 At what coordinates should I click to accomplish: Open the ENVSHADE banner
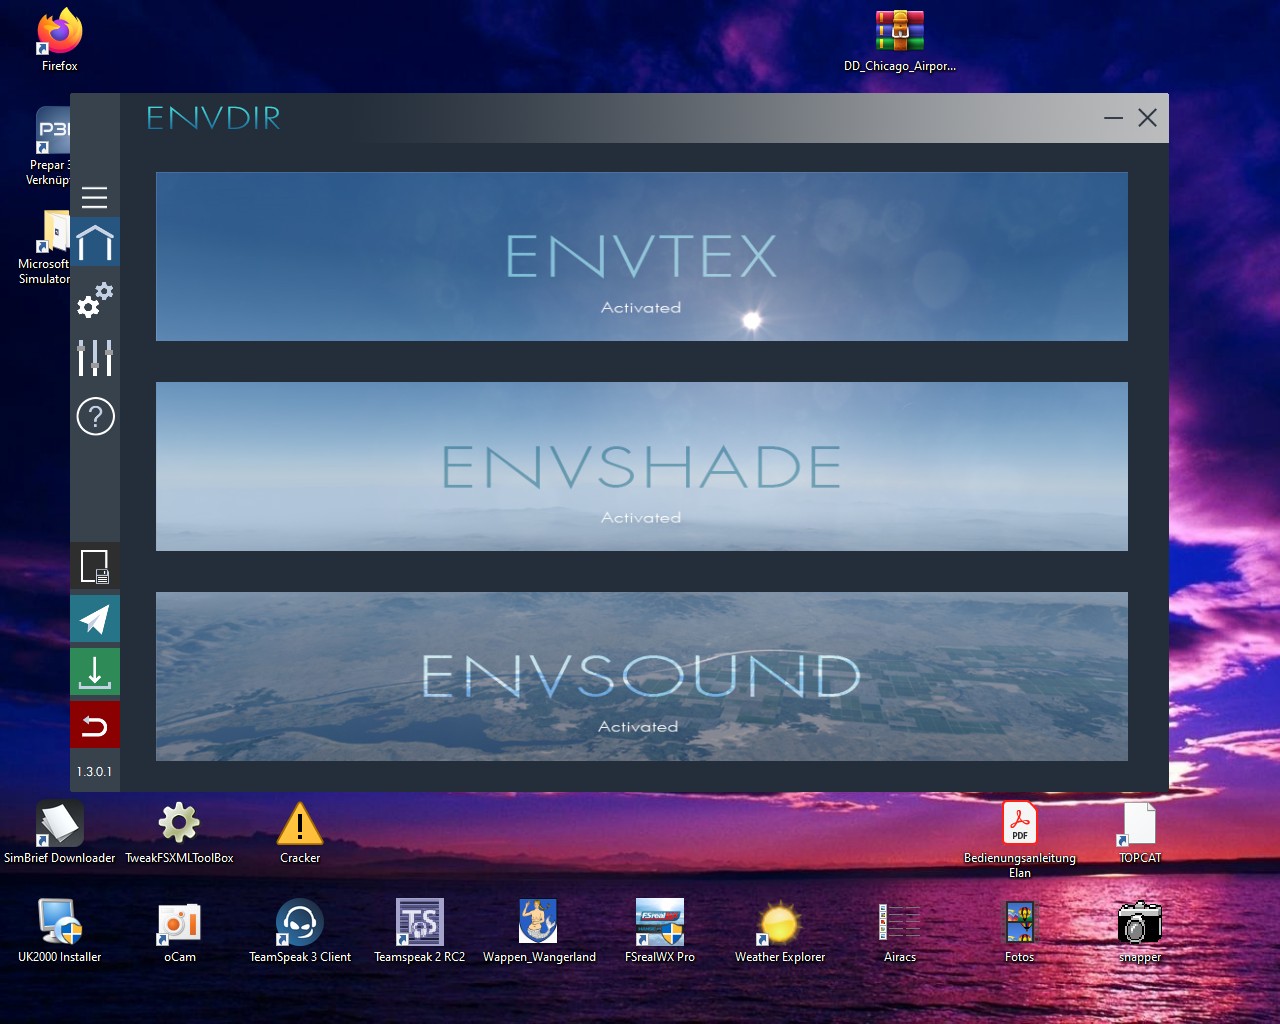coord(641,467)
